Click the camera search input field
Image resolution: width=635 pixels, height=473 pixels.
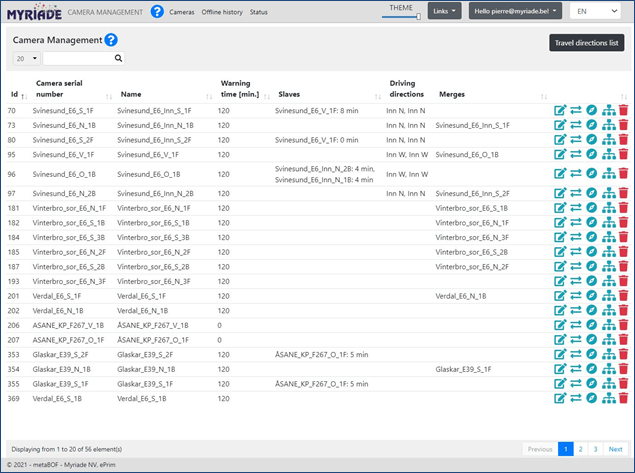[x=78, y=59]
